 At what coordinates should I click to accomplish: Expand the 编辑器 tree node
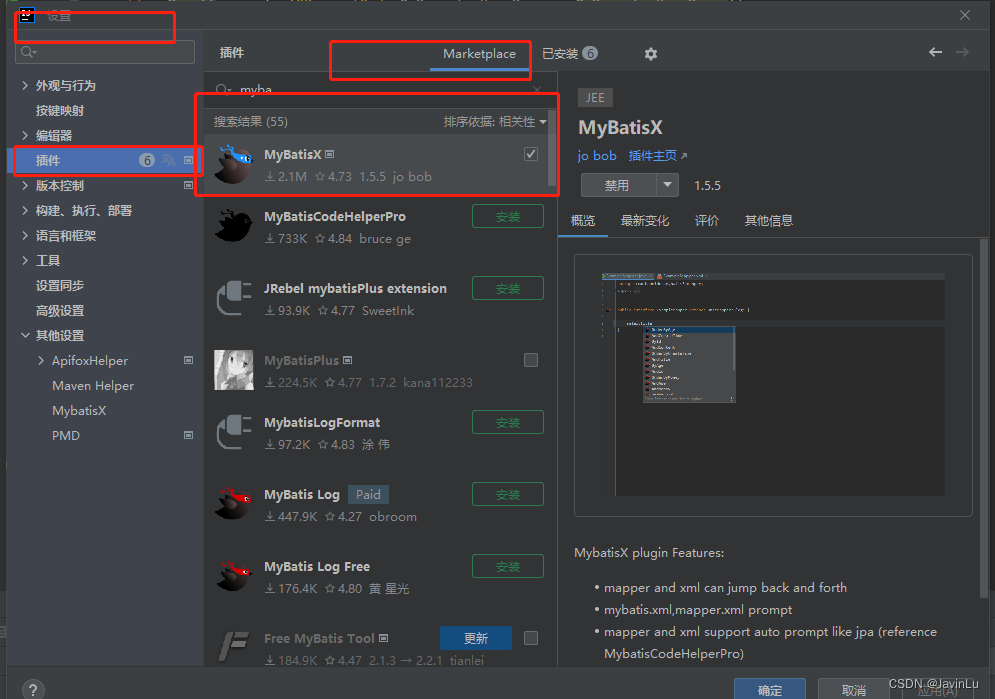coord(25,135)
